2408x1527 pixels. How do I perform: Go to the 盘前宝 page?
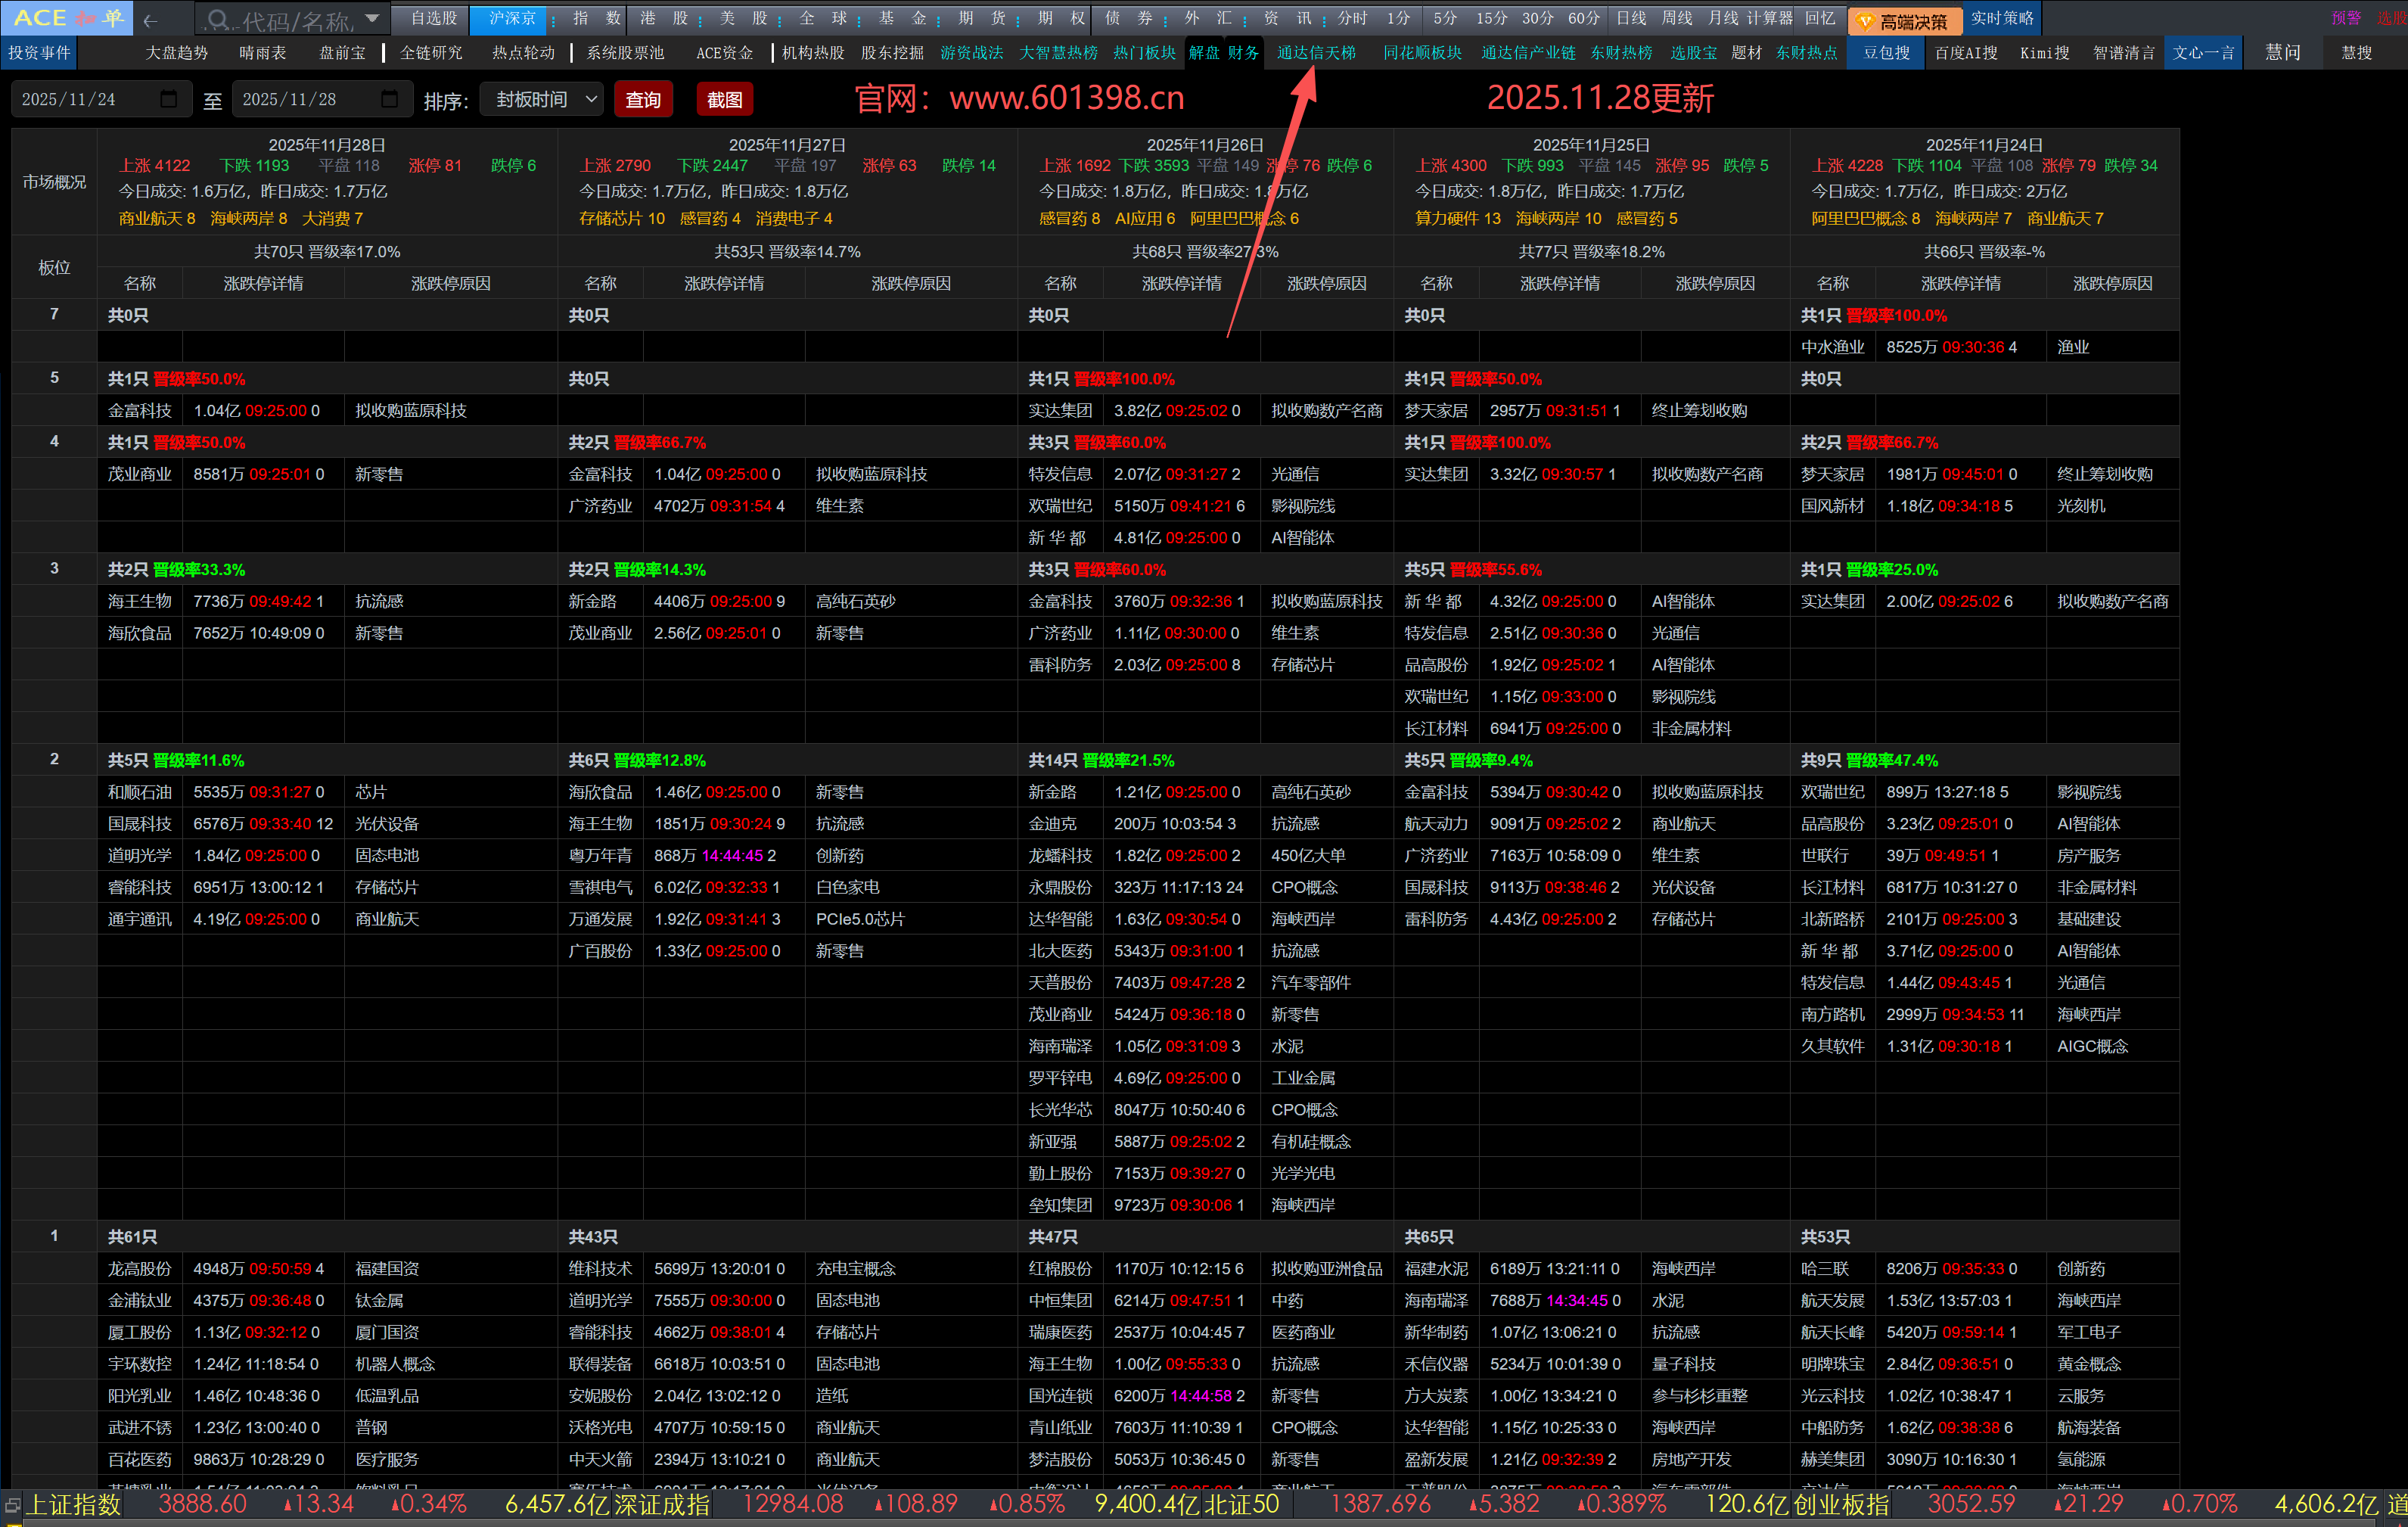click(342, 53)
